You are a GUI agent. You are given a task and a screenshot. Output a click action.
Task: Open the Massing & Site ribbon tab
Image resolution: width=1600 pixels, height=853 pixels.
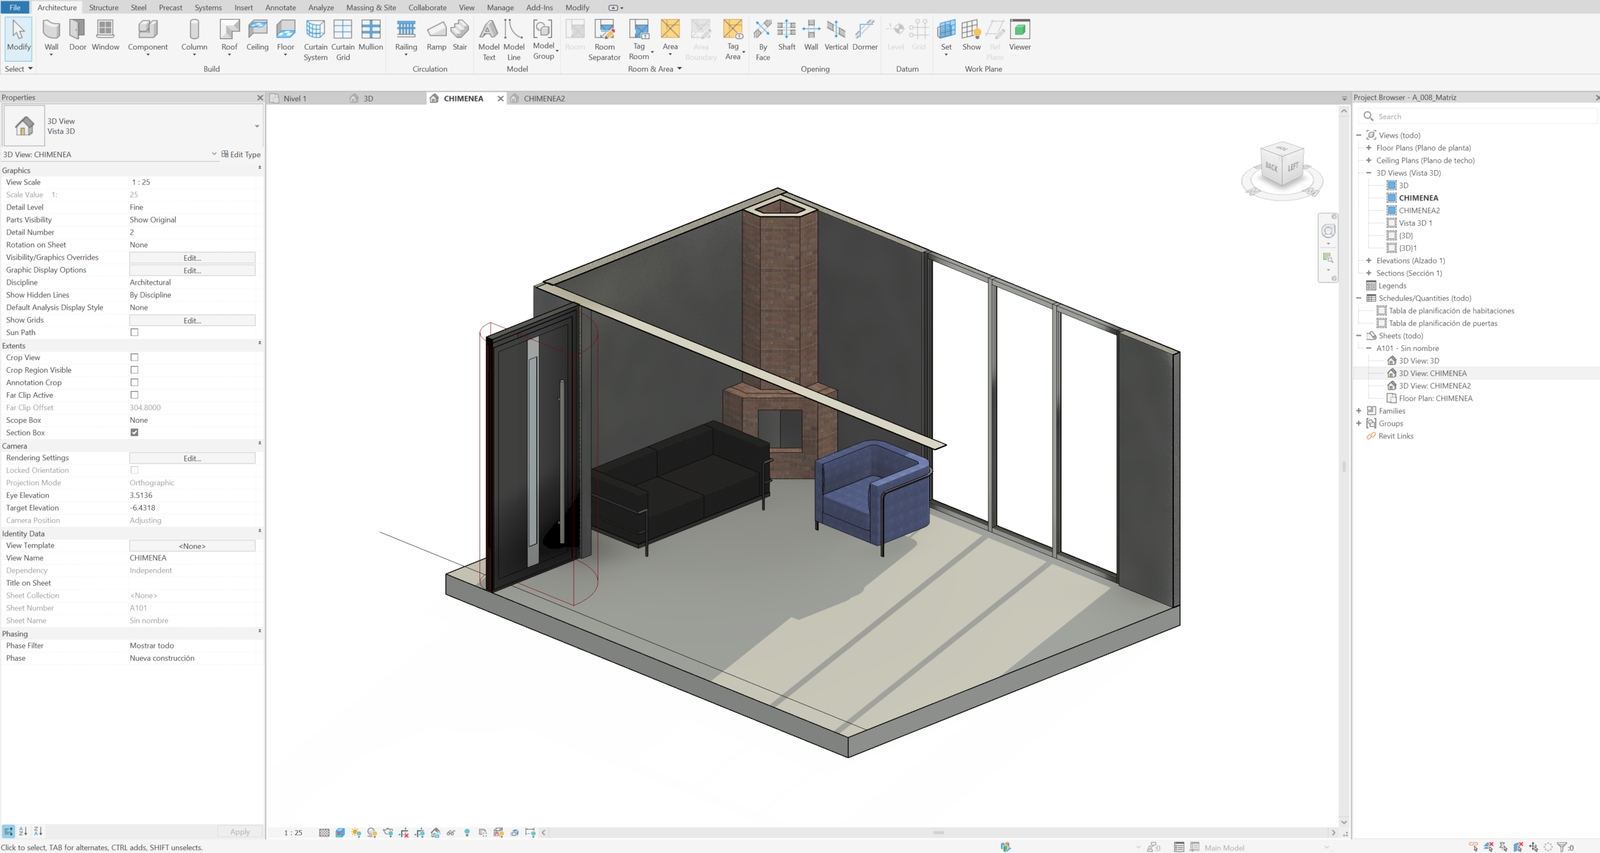coord(371,7)
